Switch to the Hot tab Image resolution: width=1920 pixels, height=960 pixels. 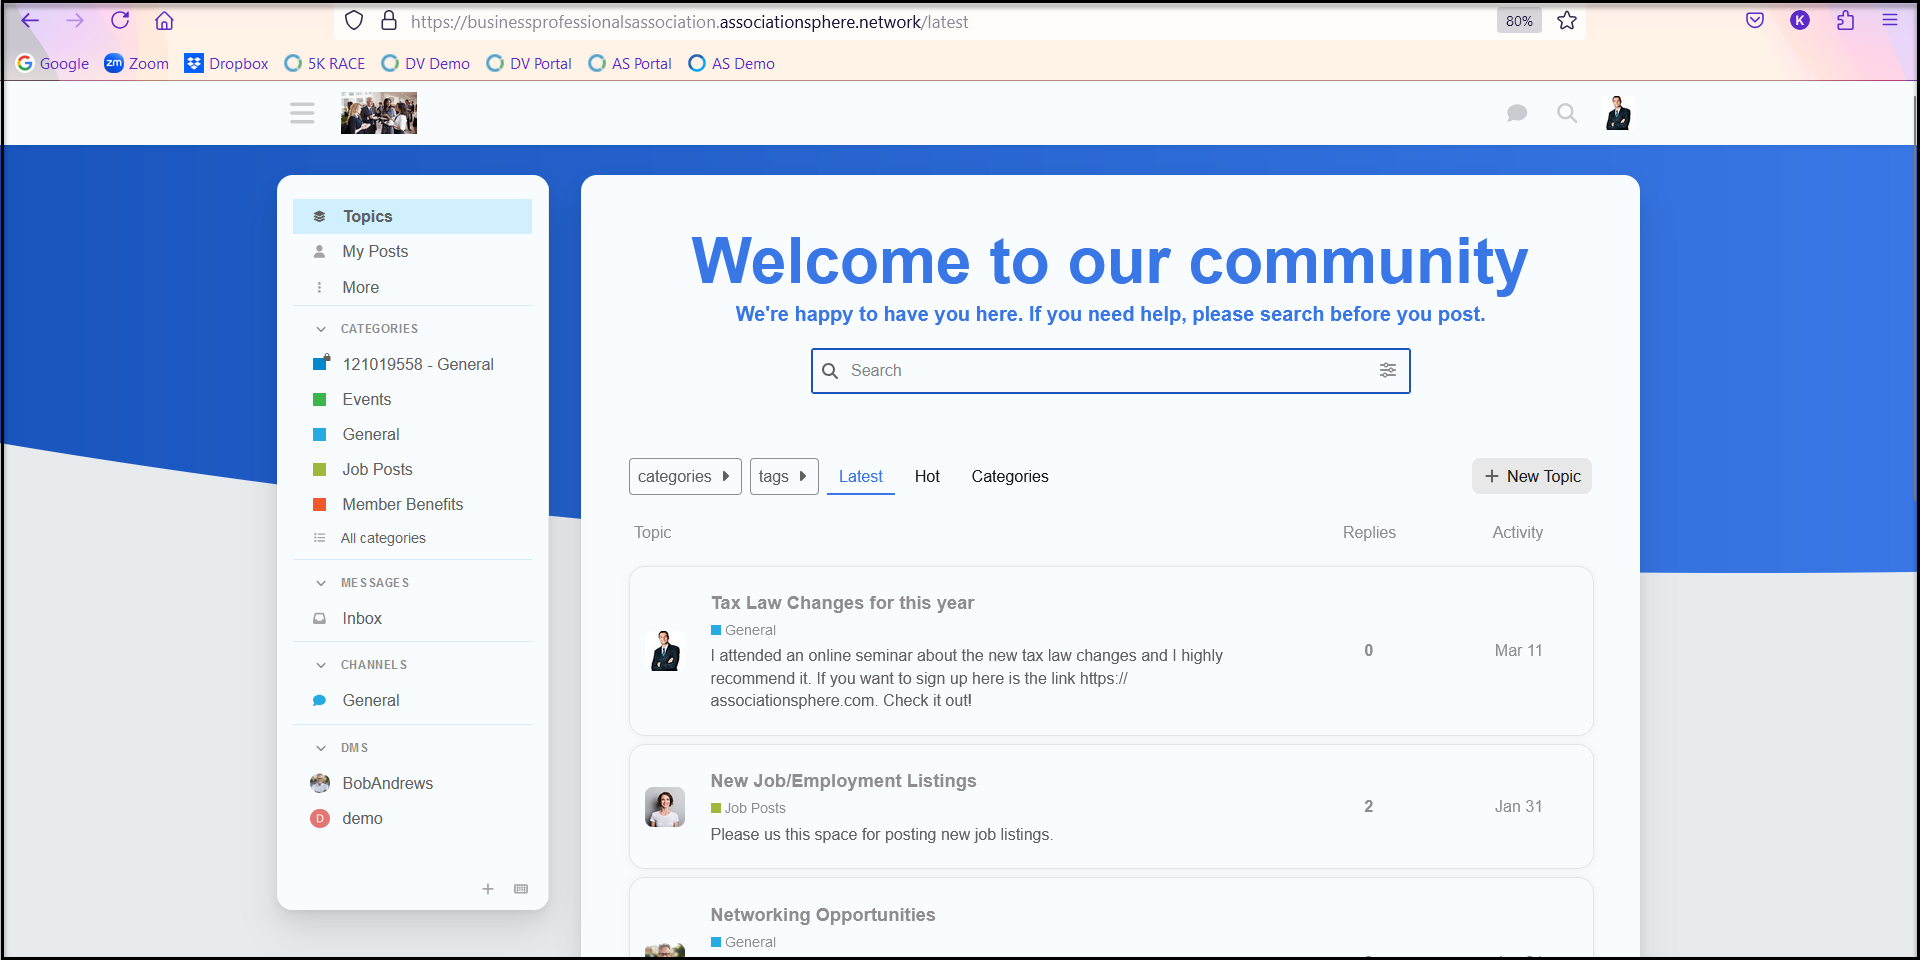pyautogui.click(x=927, y=476)
